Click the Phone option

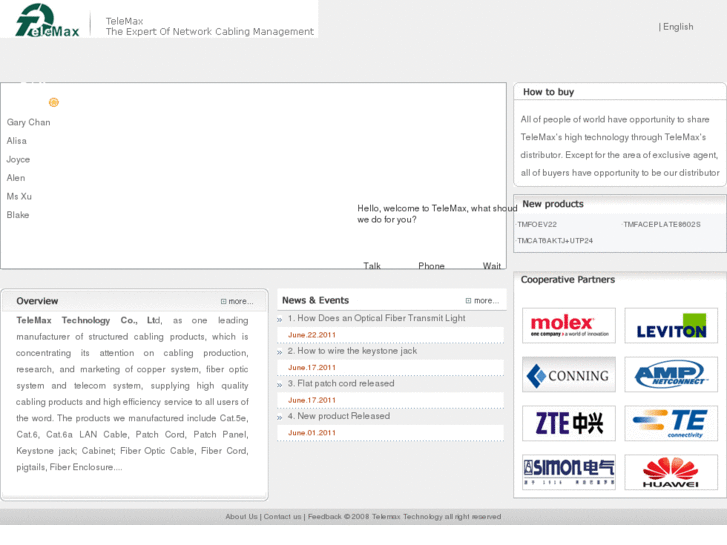click(x=431, y=265)
